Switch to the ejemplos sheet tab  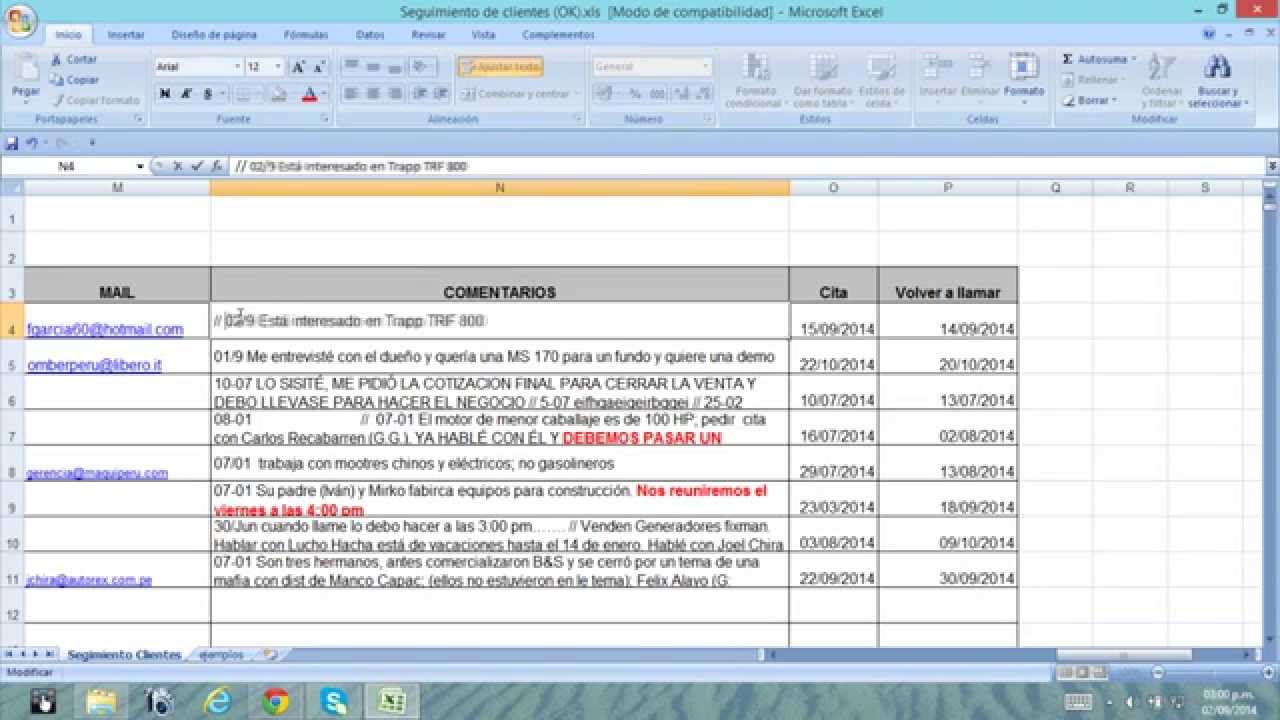[221, 655]
